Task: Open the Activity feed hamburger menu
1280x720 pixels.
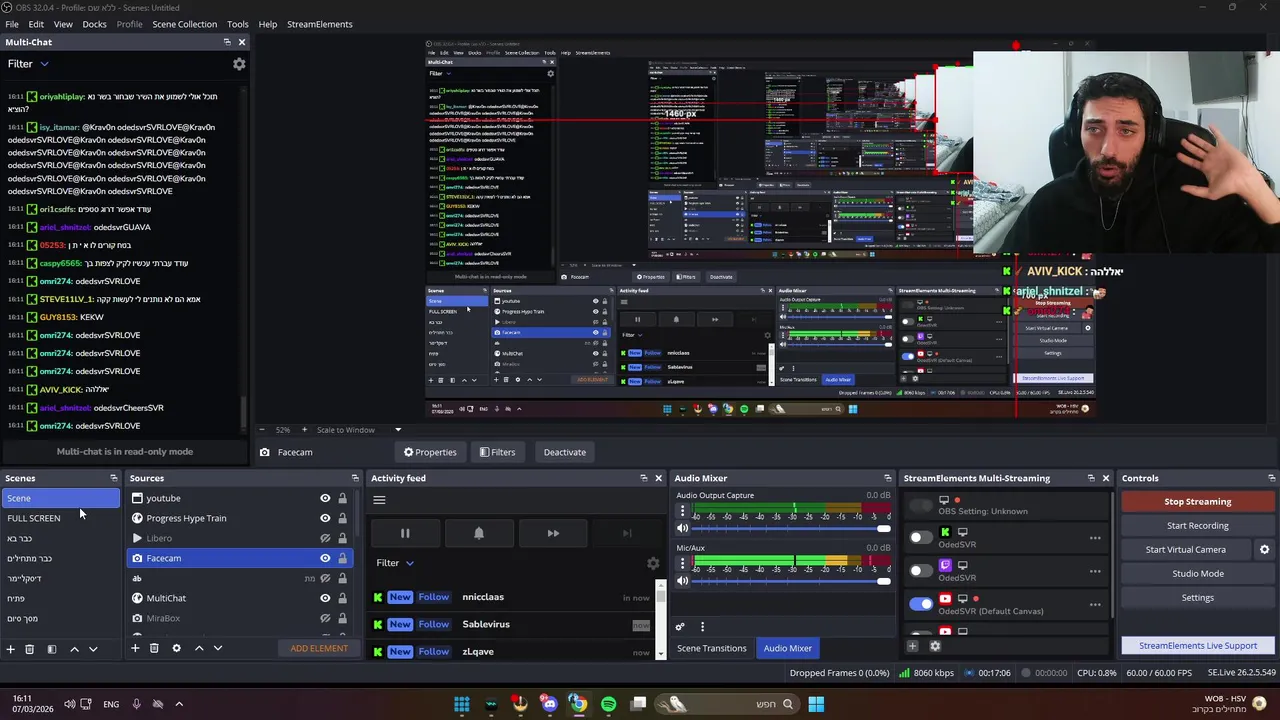Action: click(379, 500)
